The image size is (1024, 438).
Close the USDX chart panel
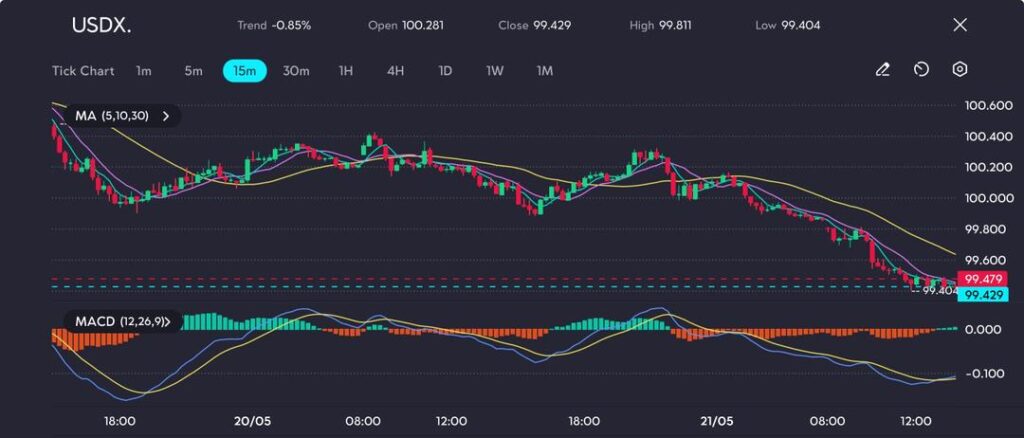tap(960, 25)
